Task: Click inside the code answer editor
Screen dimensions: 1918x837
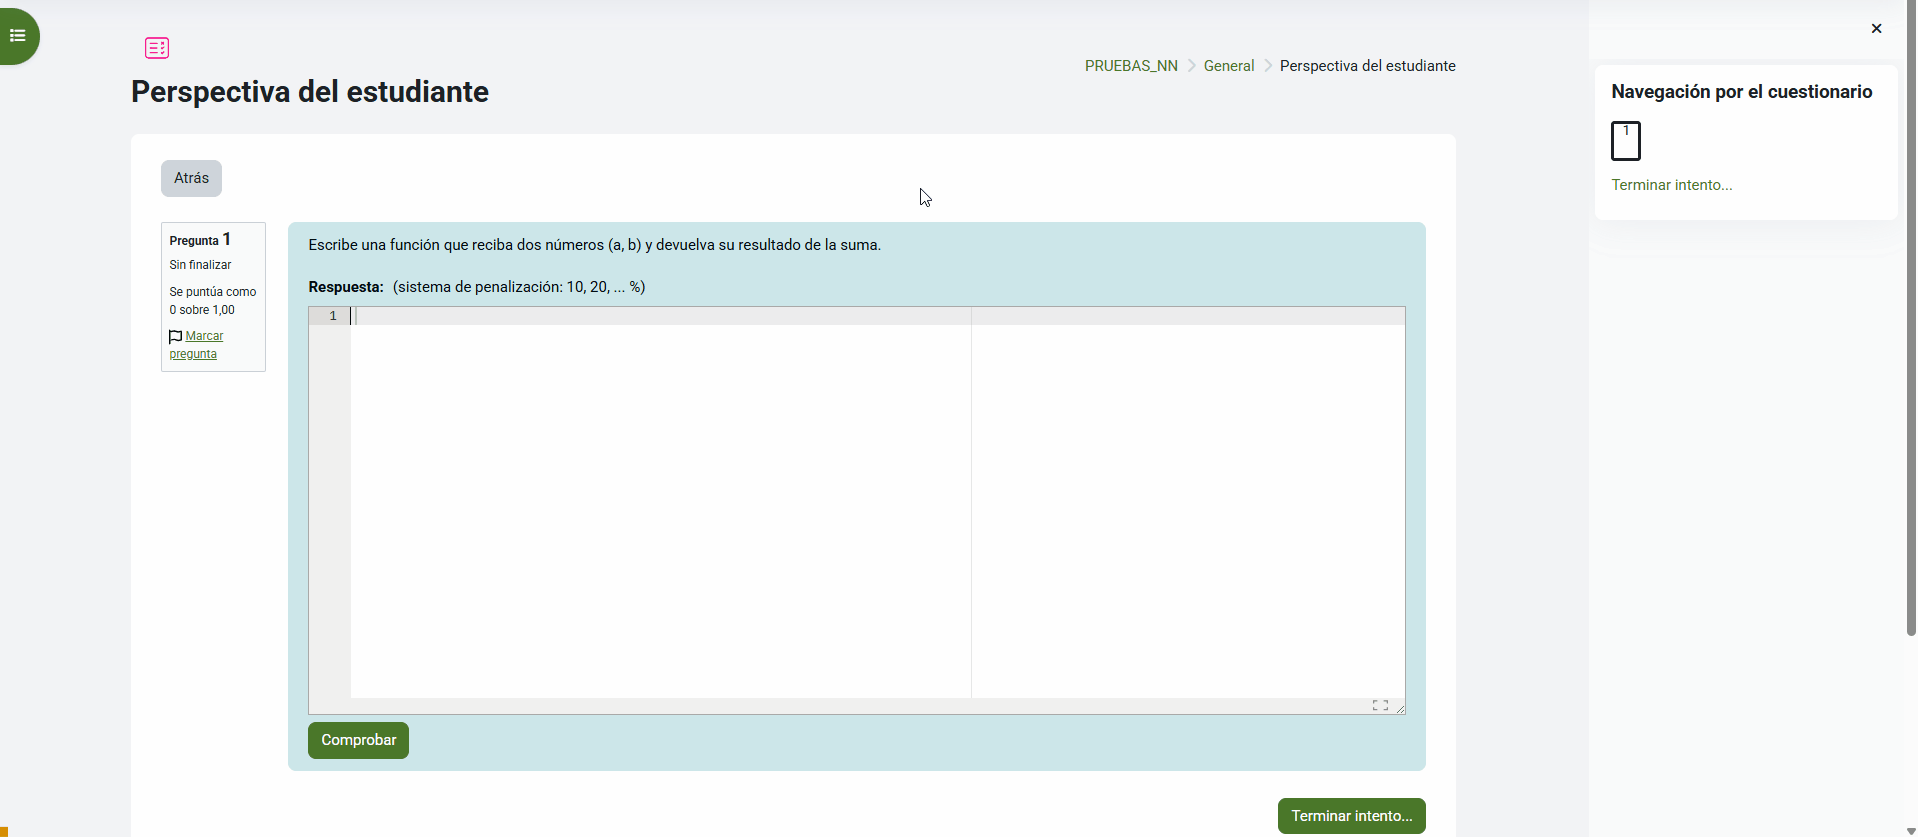Action: (660, 500)
